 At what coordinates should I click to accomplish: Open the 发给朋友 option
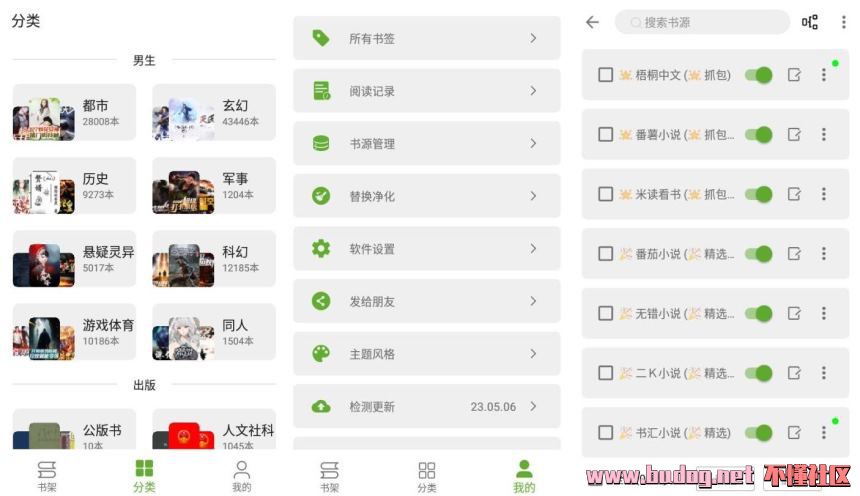coord(427,301)
